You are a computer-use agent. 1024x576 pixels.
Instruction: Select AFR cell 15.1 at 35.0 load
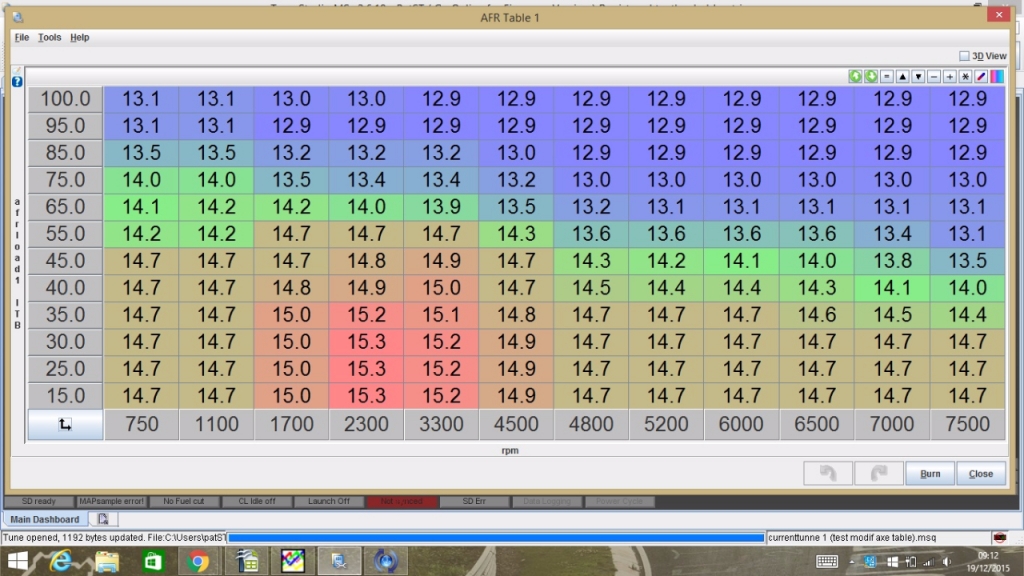click(441, 315)
